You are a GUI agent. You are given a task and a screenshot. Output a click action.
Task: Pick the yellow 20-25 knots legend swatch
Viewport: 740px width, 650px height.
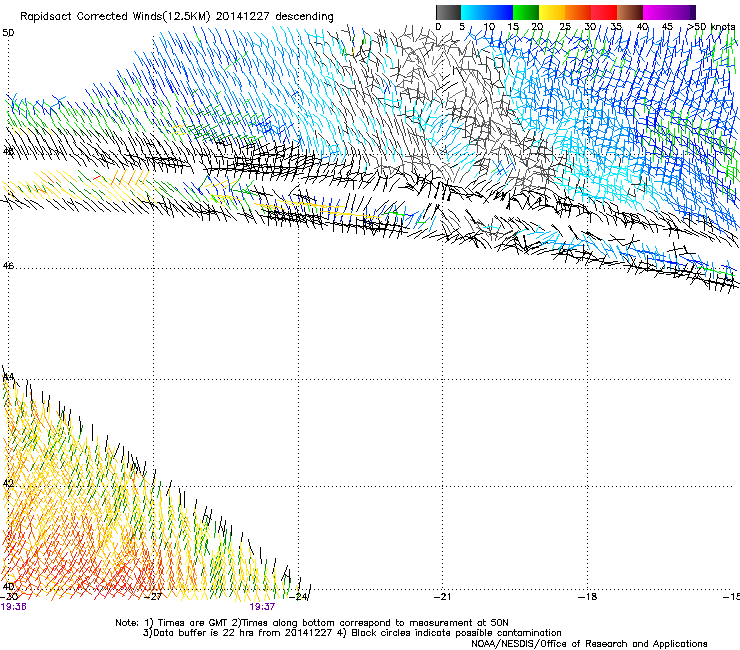552,12
